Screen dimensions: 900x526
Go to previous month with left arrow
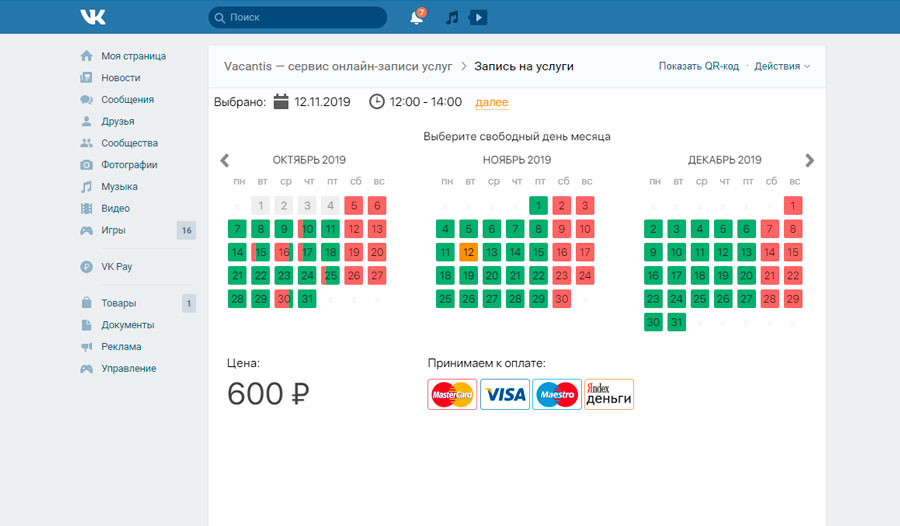225,160
